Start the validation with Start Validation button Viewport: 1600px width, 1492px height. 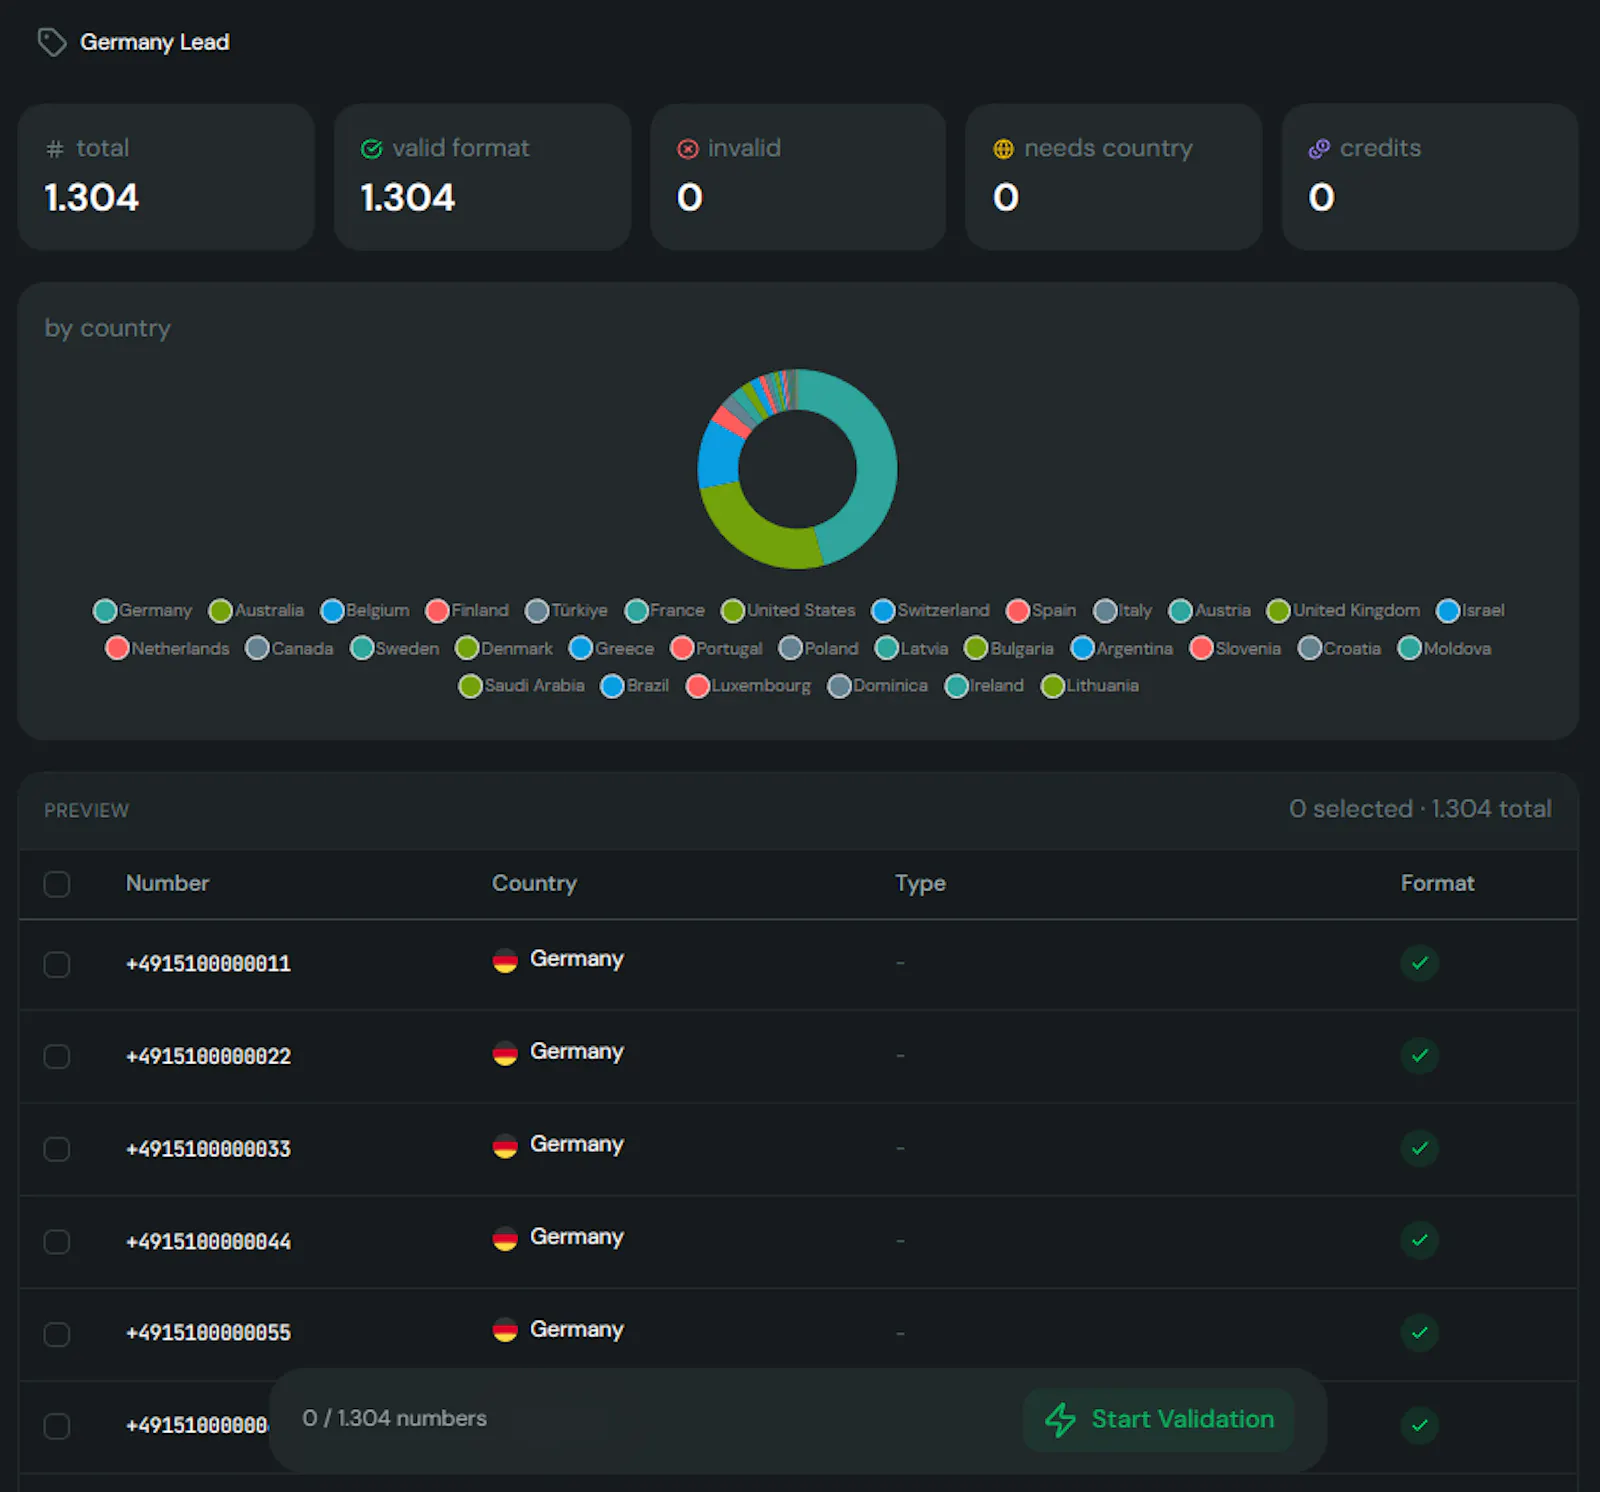coord(1159,1420)
